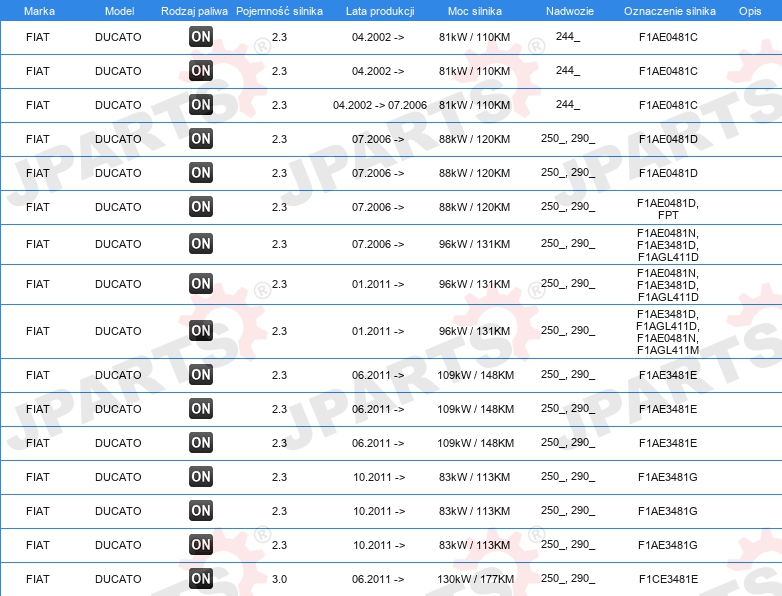Click the ON fuel icon in the F1AE0481D, FPT row

coord(201,206)
